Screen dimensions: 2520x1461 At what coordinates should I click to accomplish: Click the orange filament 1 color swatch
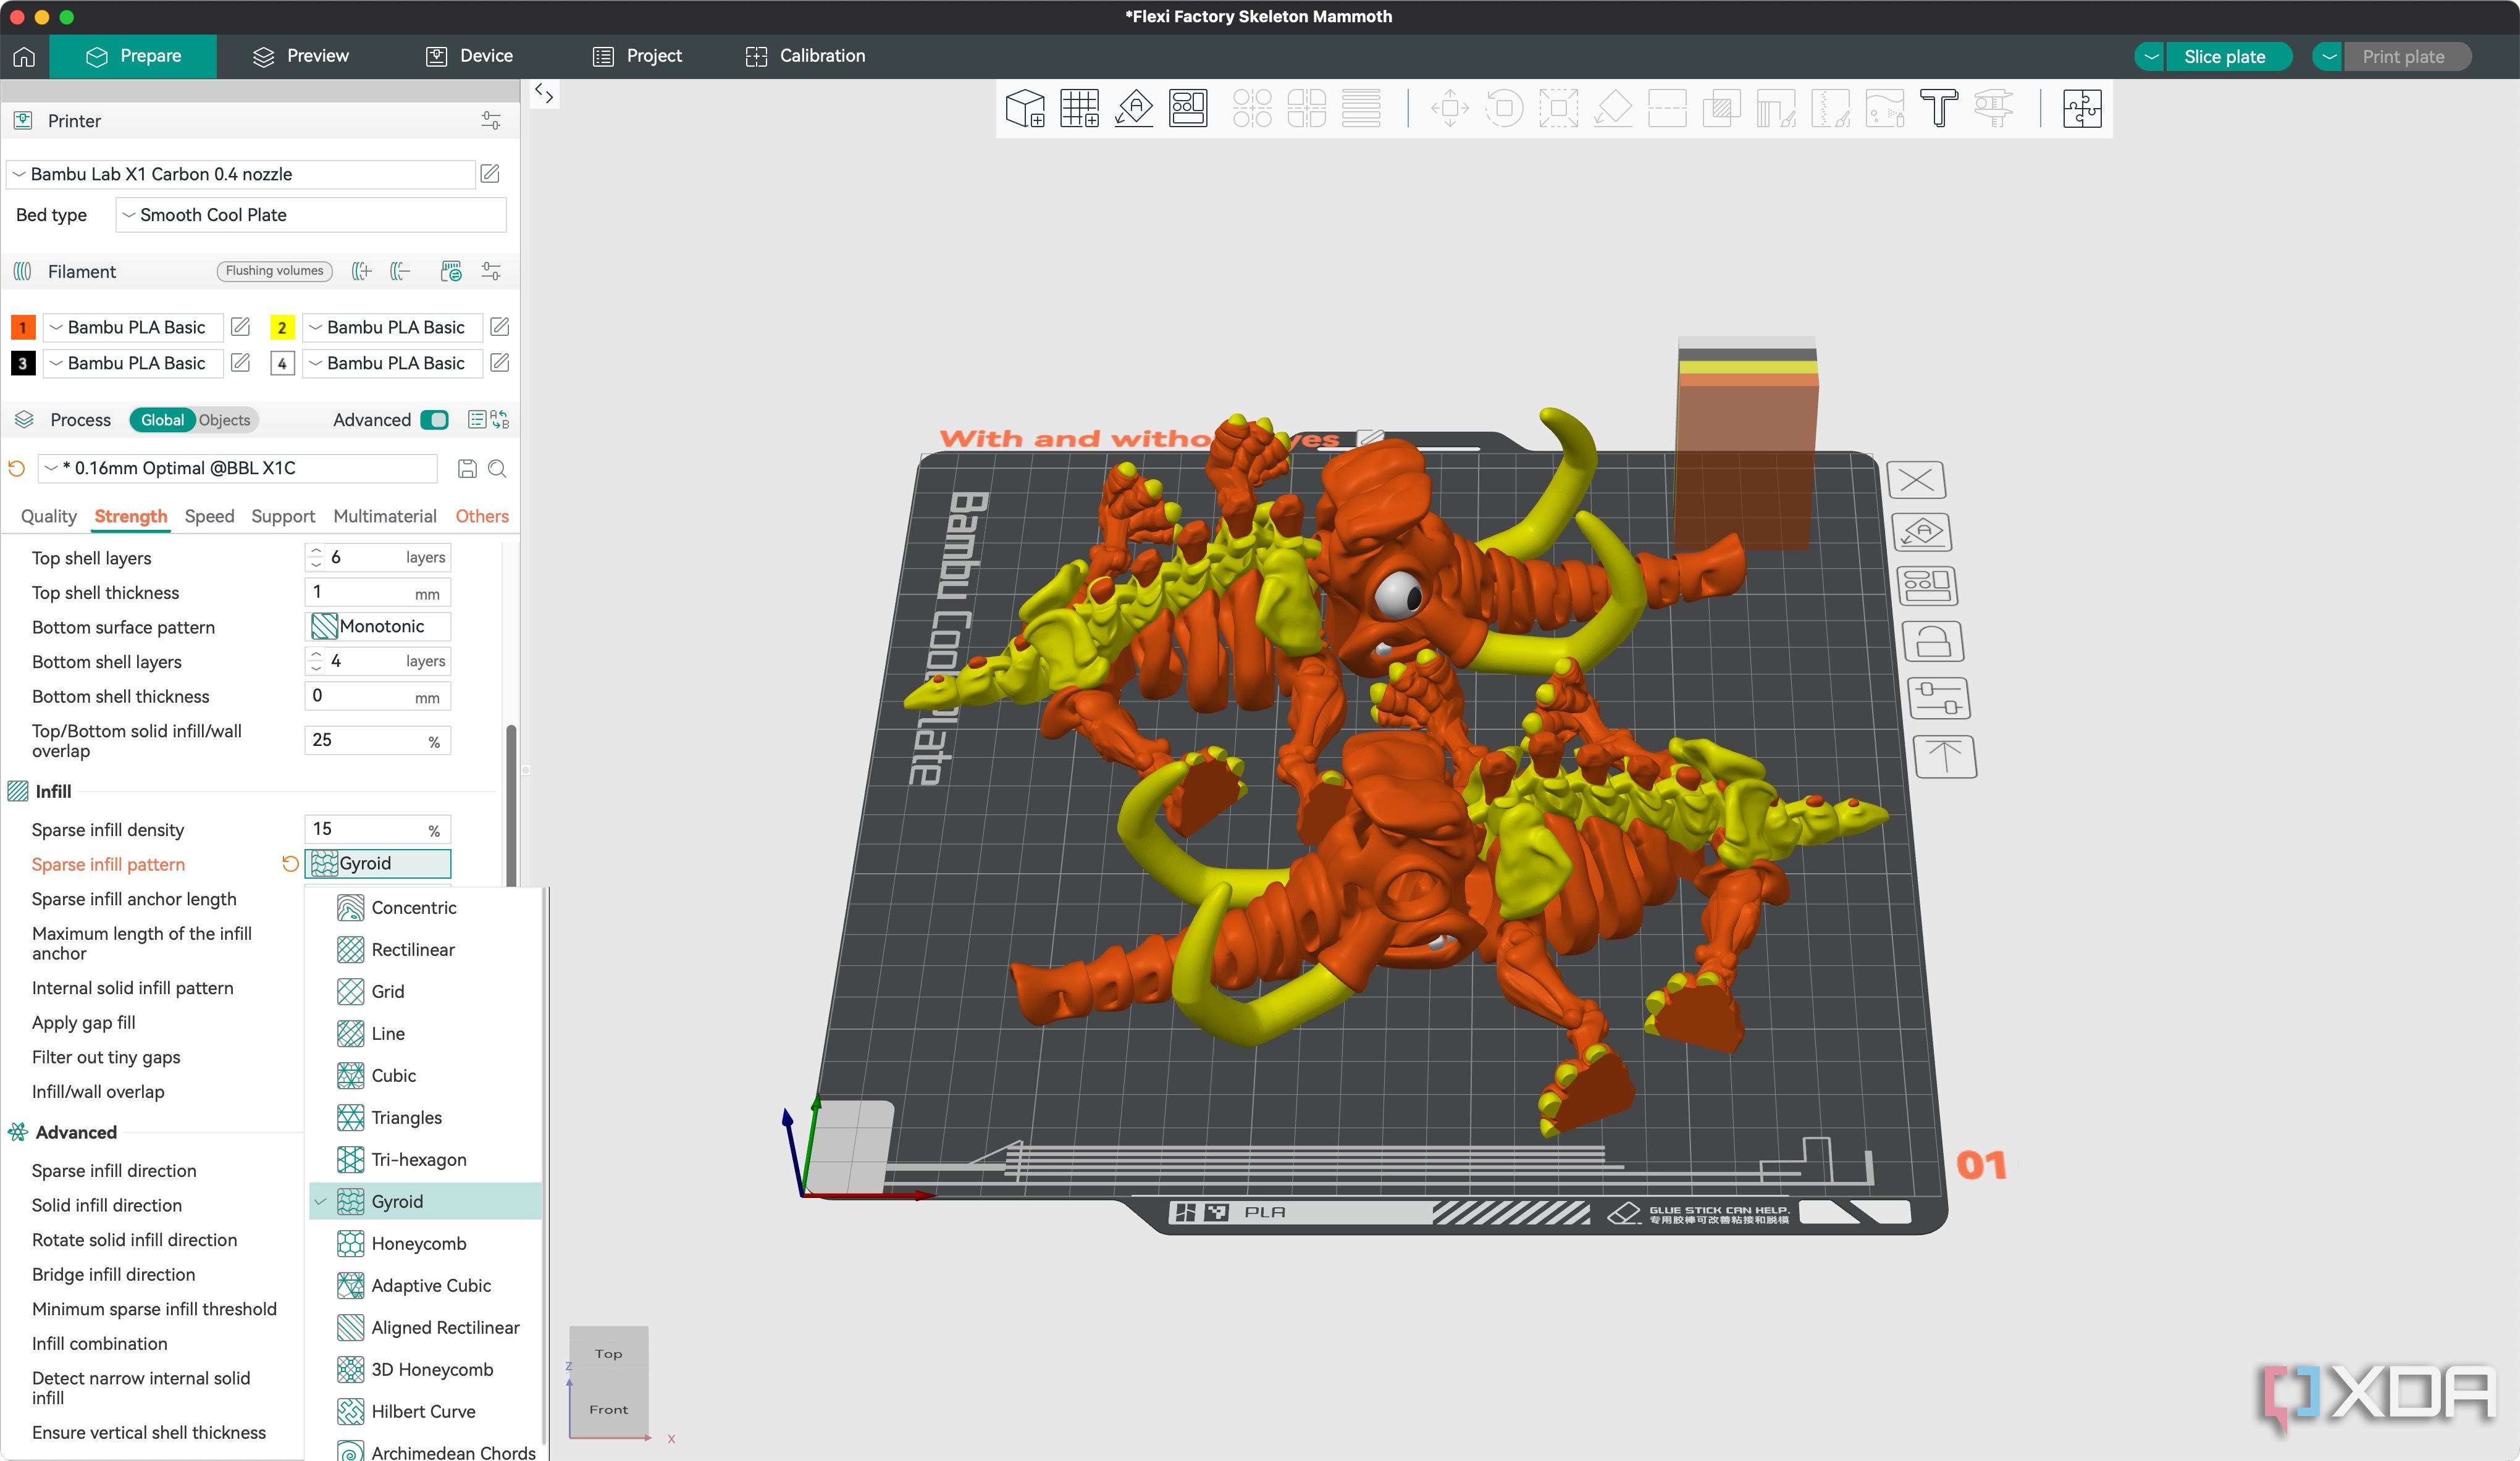pos(23,327)
